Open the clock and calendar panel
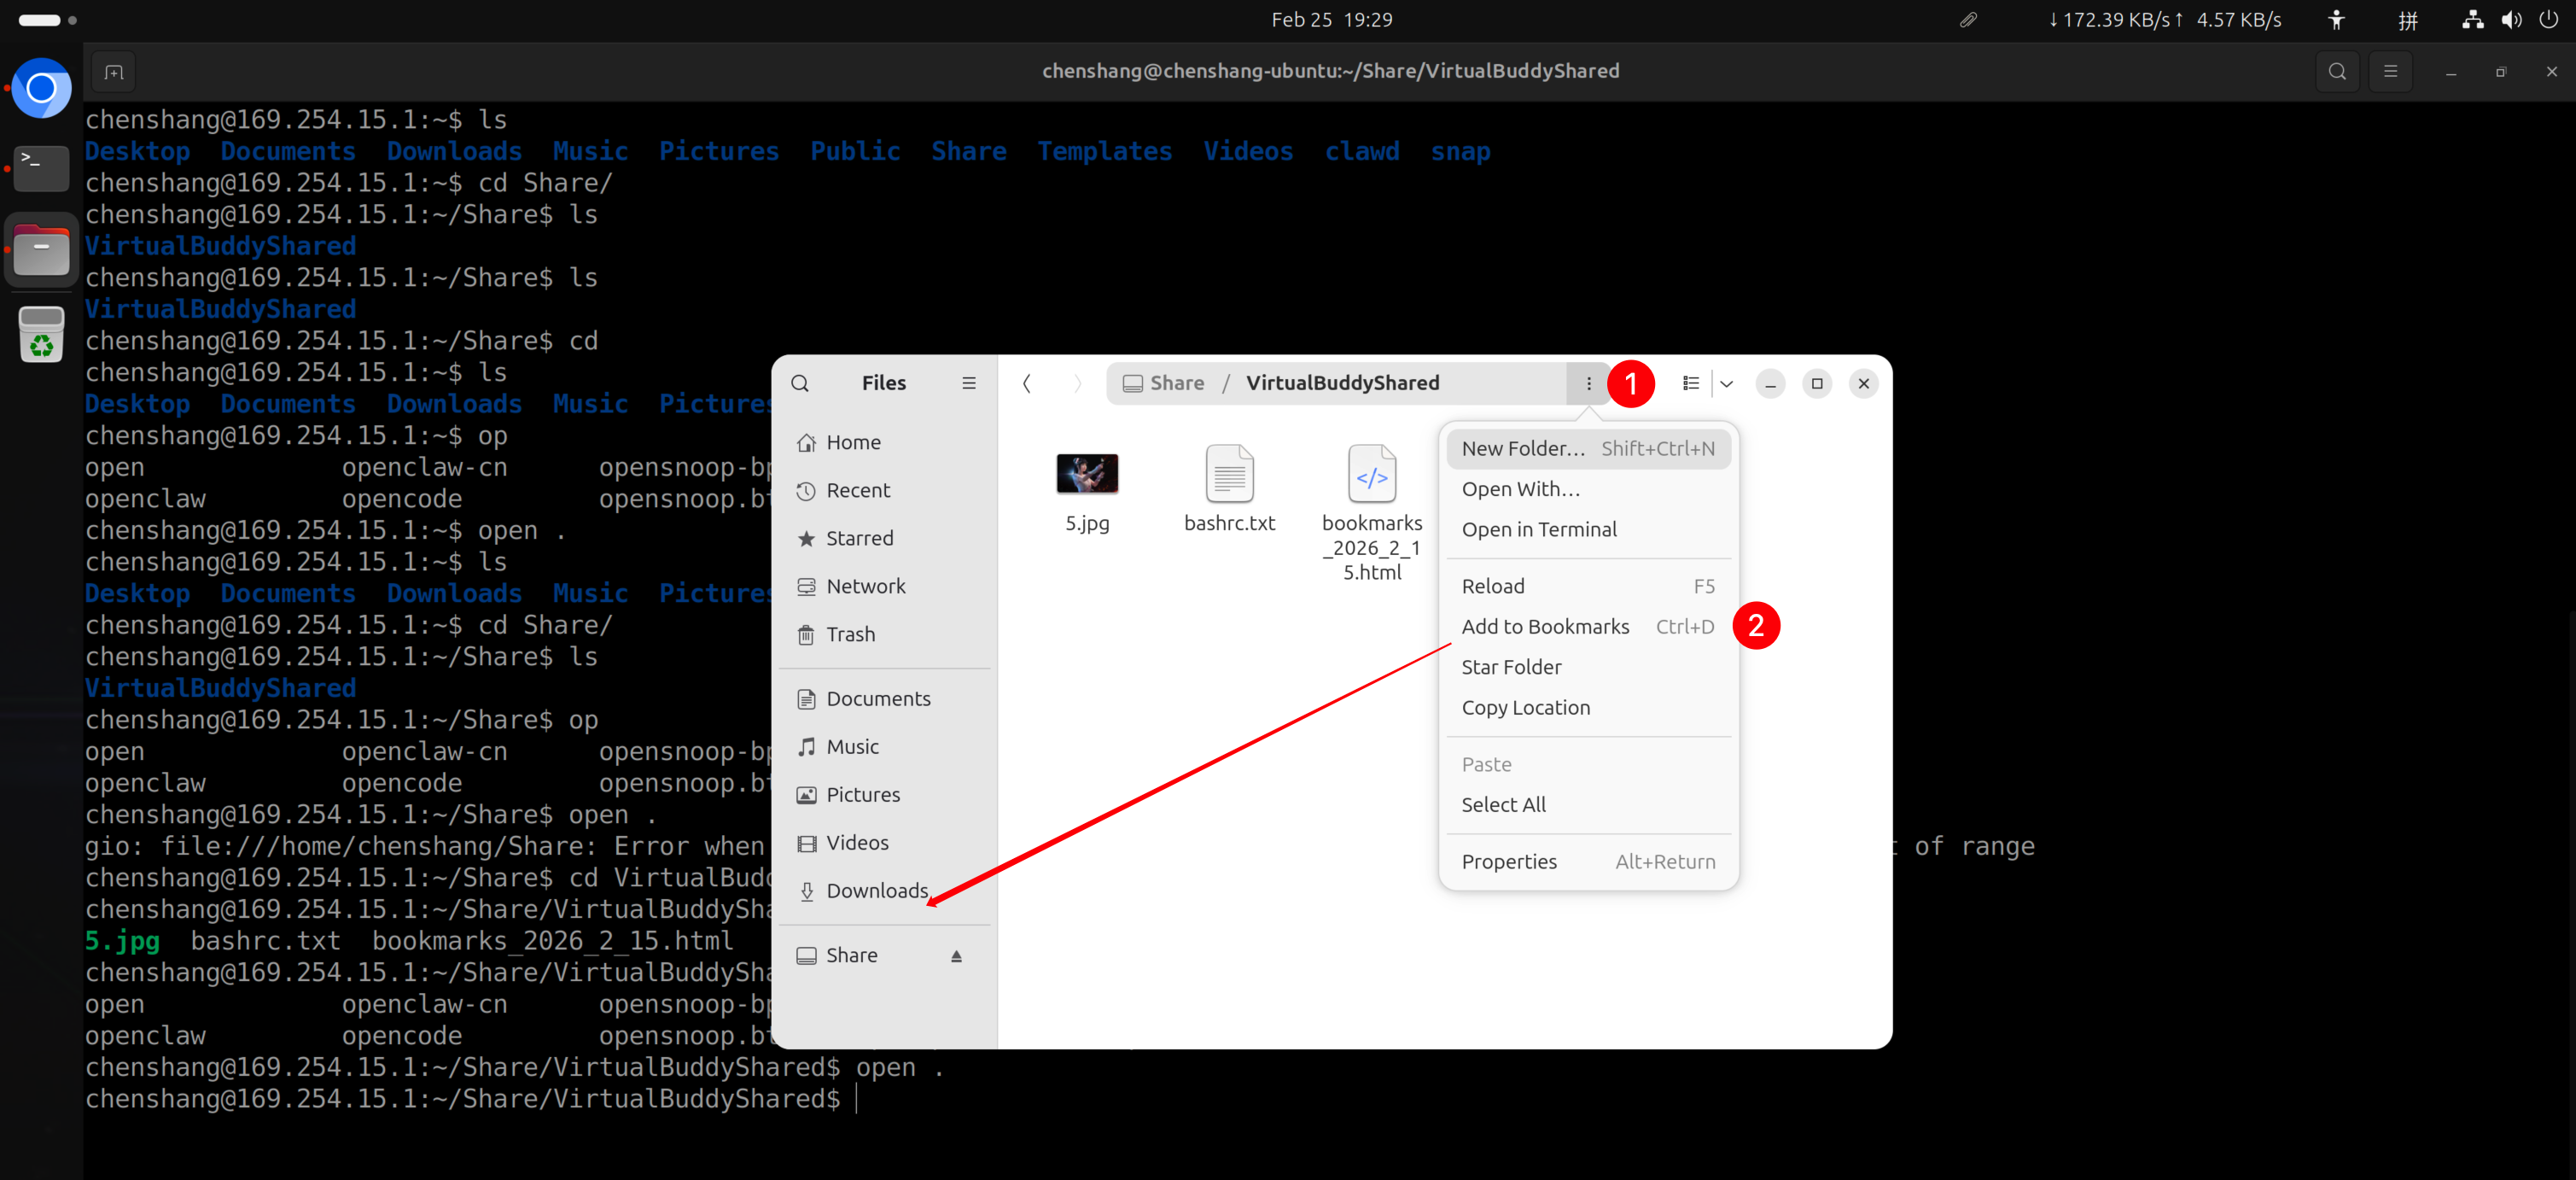2576x1180 pixels. [x=1331, y=20]
